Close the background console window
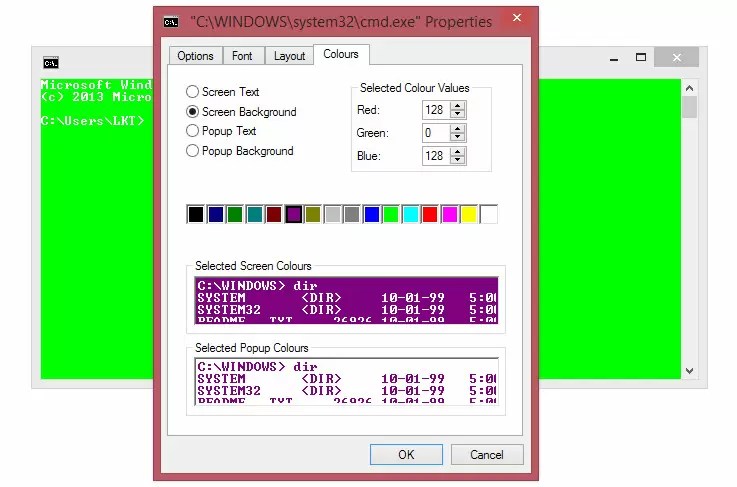This screenshot has height=487, width=737. [x=677, y=57]
